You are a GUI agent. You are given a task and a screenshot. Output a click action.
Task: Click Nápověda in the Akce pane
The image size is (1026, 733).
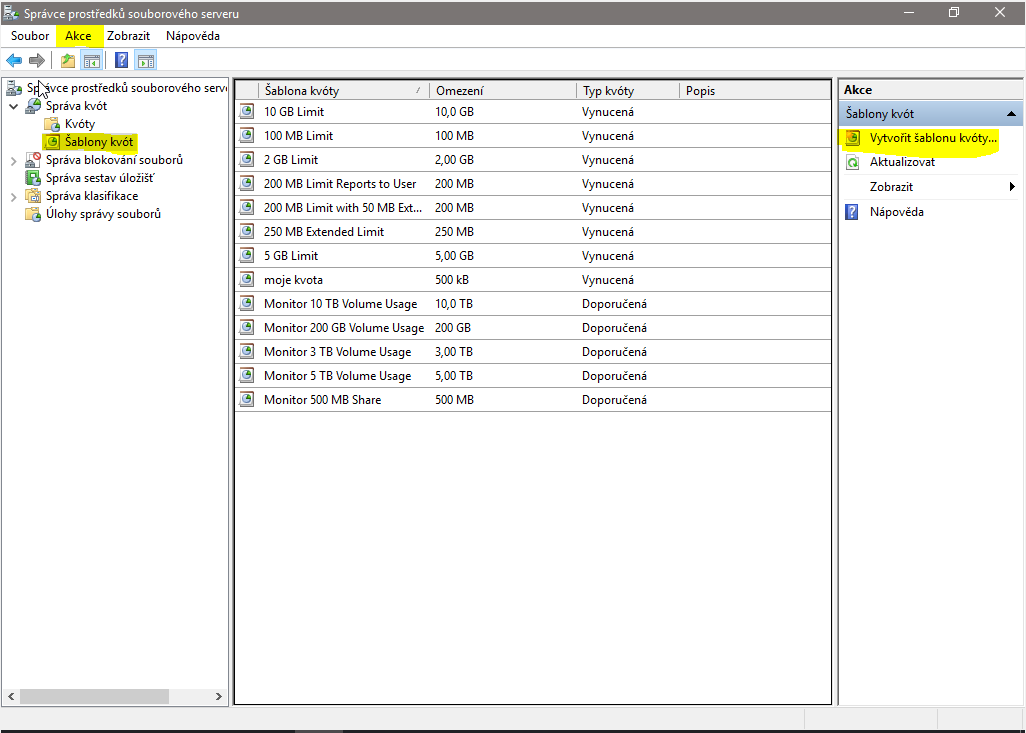[x=896, y=212]
